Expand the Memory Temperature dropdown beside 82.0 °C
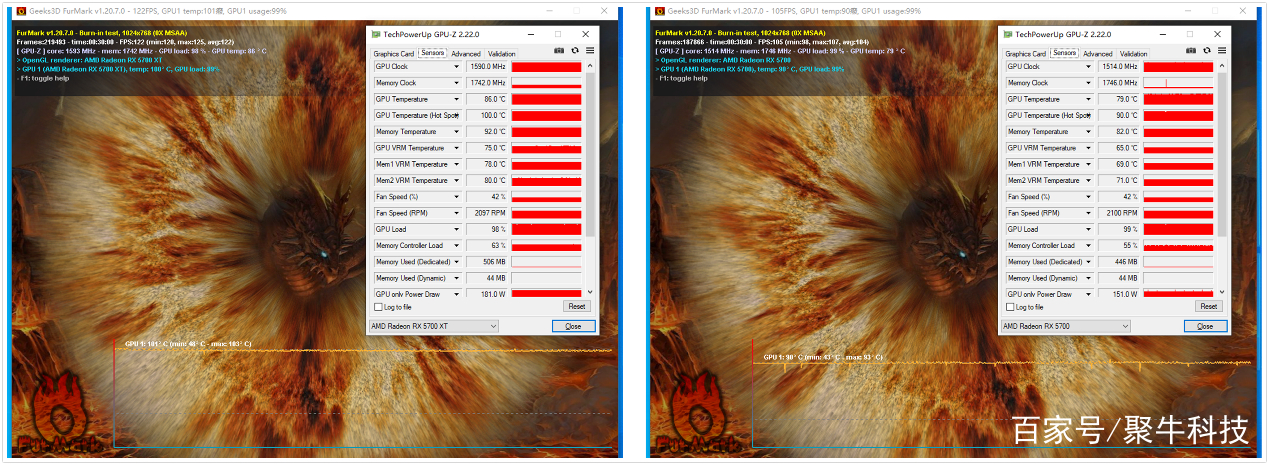This screenshot has width=1269, height=465. (1089, 132)
